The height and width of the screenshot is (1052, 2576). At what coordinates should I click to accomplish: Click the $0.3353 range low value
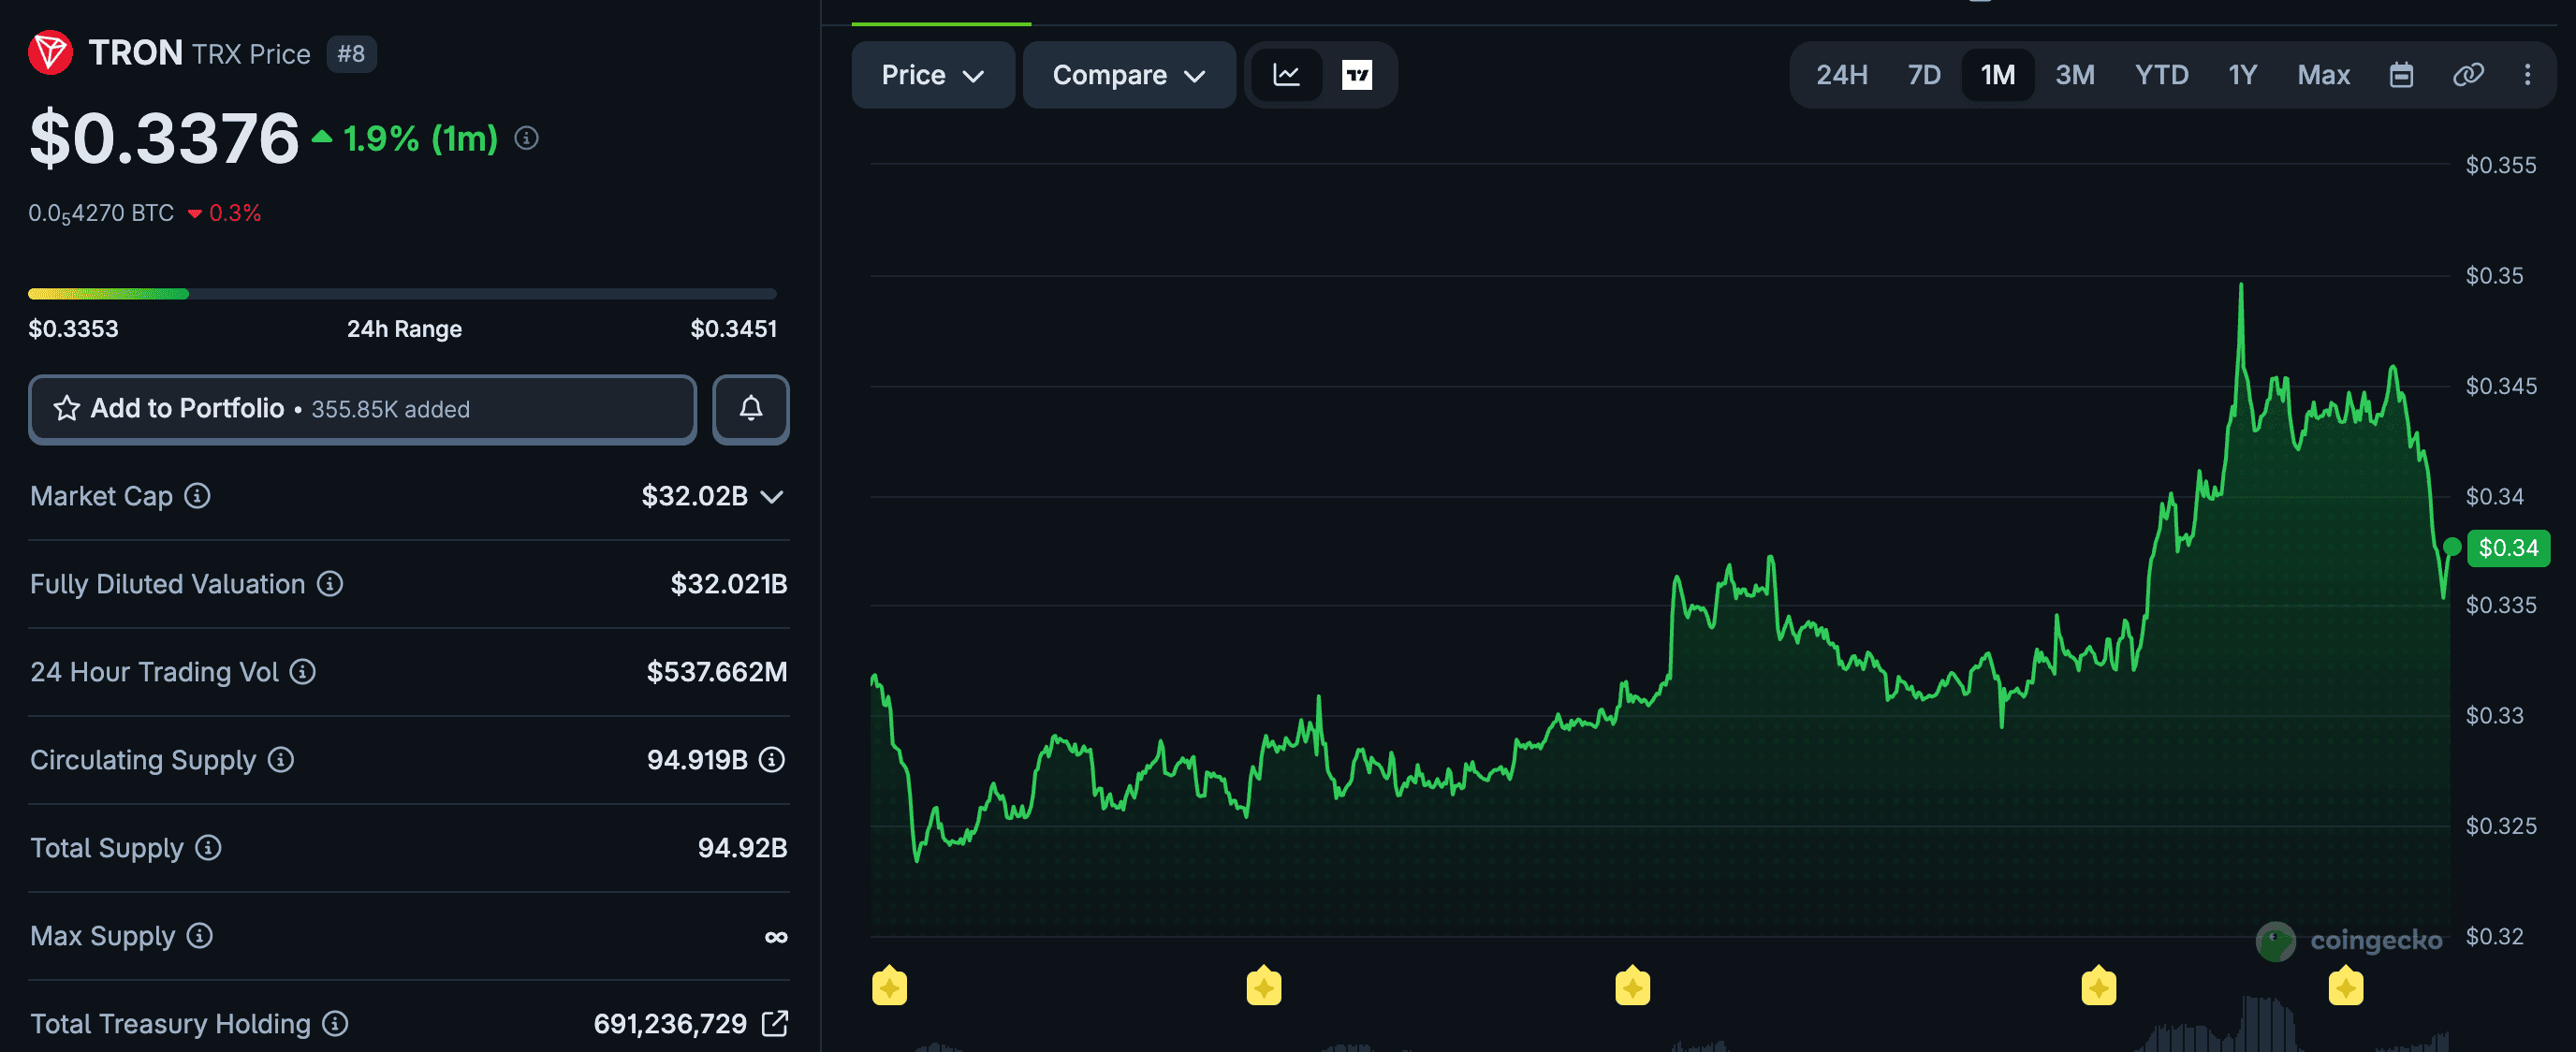coord(73,329)
